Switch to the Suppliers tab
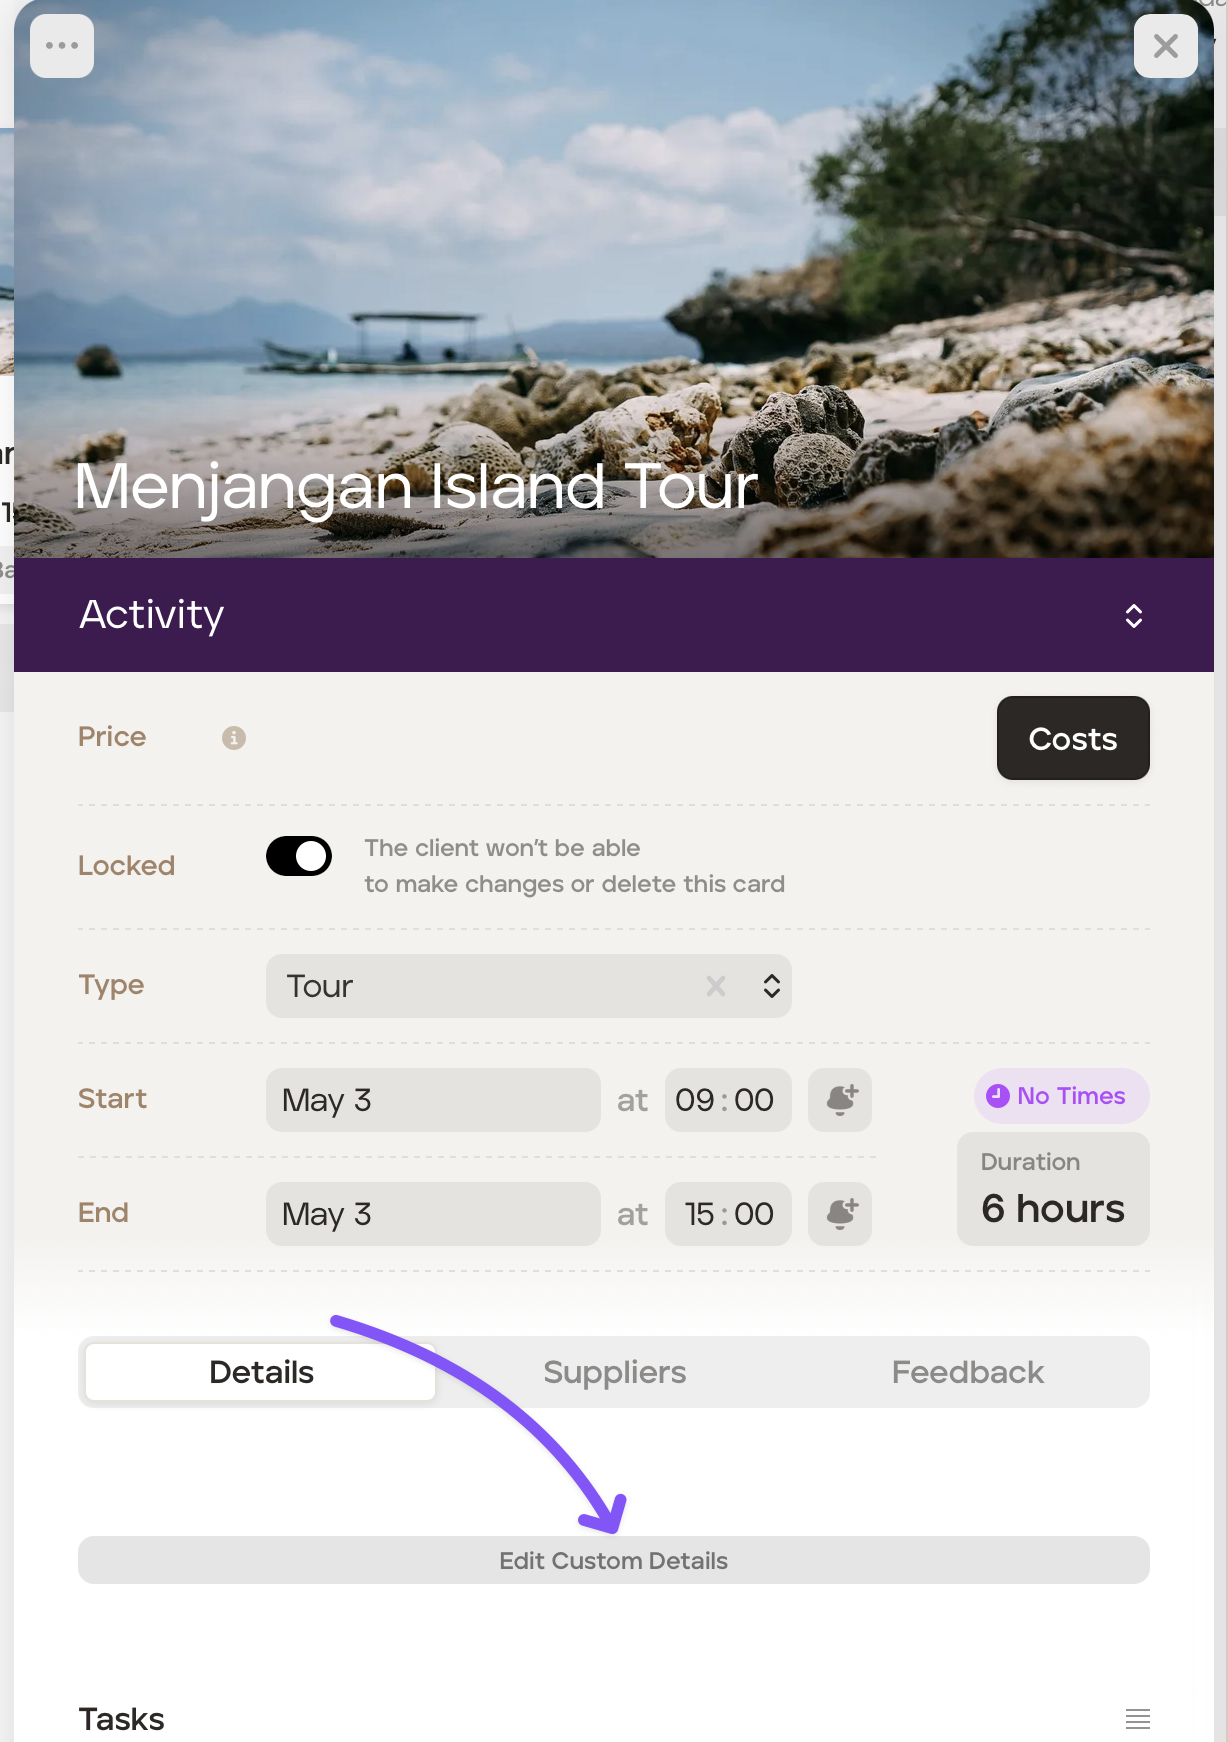 [x=615, y=1372]
